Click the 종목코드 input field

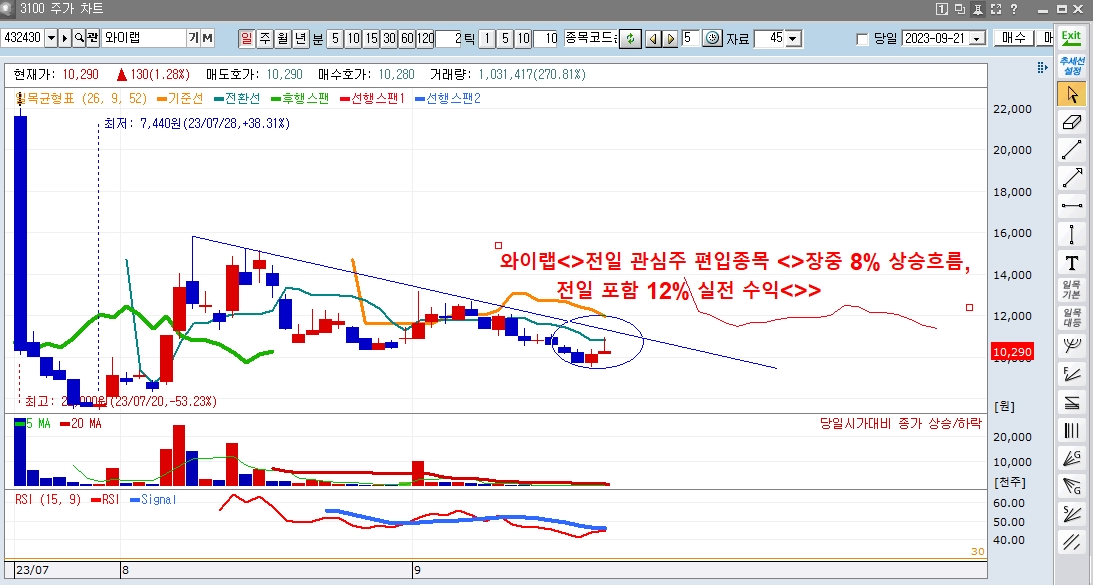[591, 38]
